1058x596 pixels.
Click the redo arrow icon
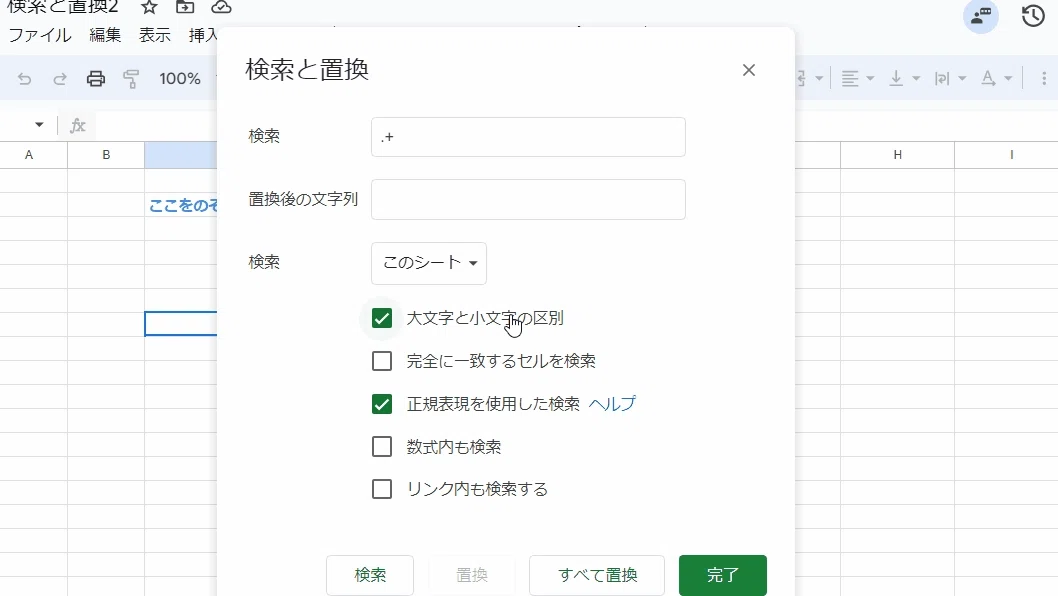tap(60, 79)
